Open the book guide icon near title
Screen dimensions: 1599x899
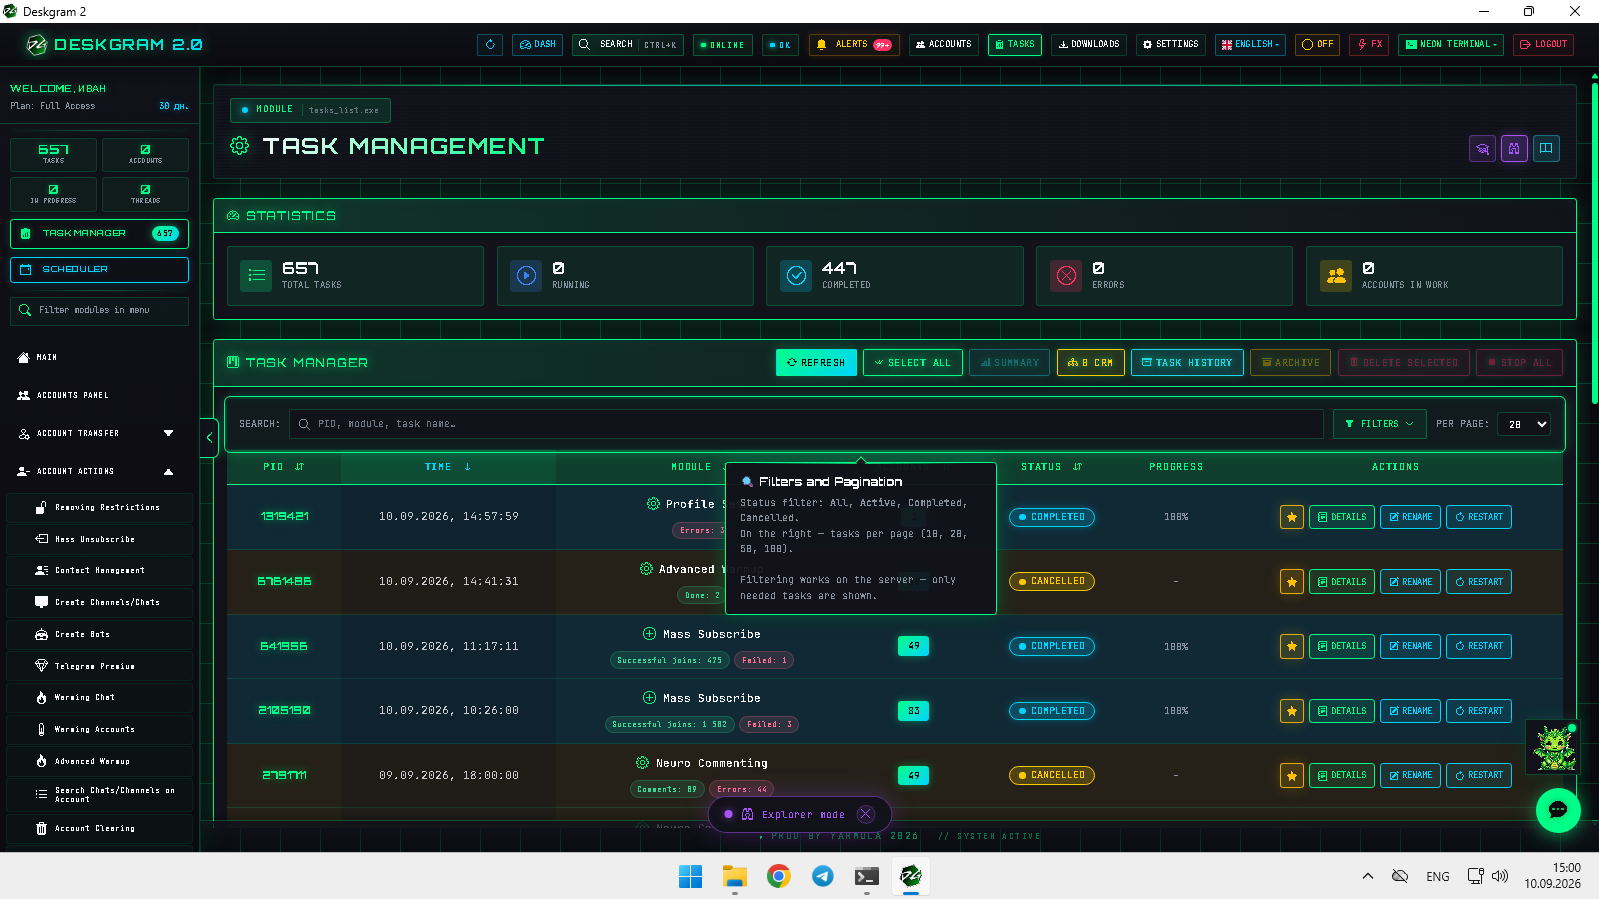coord(1546,149)
